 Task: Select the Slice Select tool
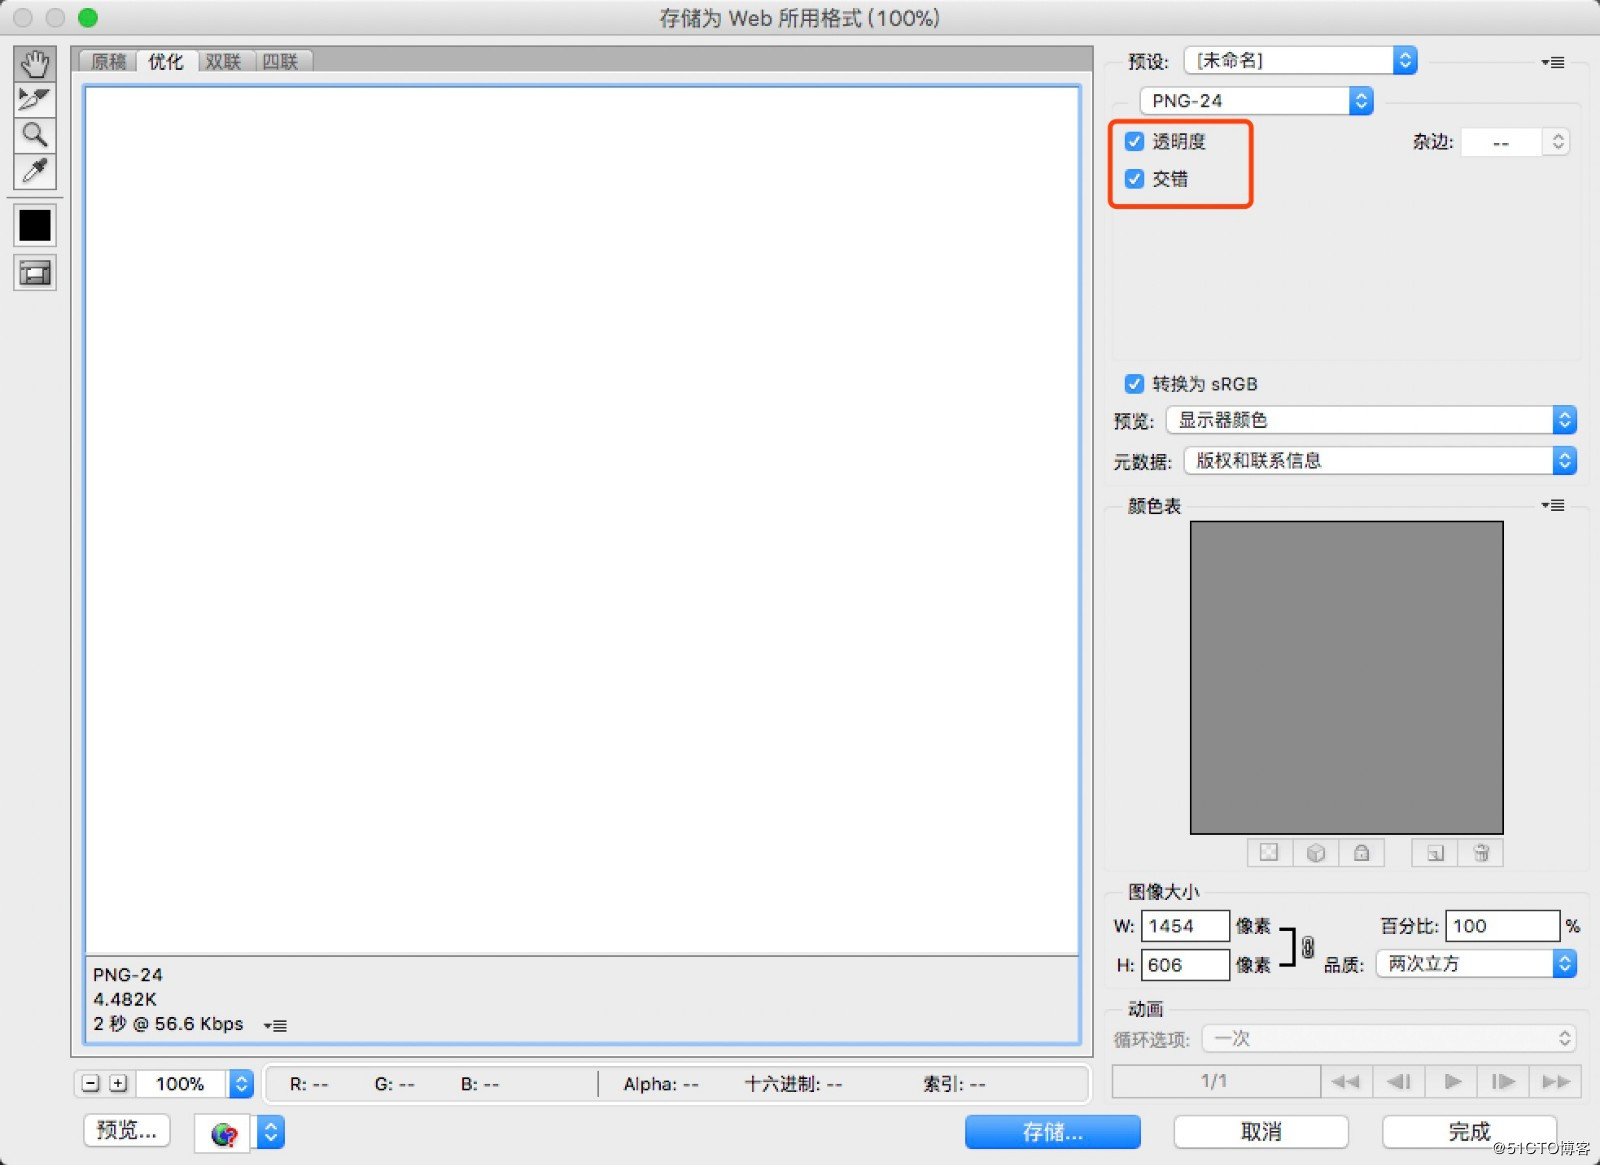point(35,99)
